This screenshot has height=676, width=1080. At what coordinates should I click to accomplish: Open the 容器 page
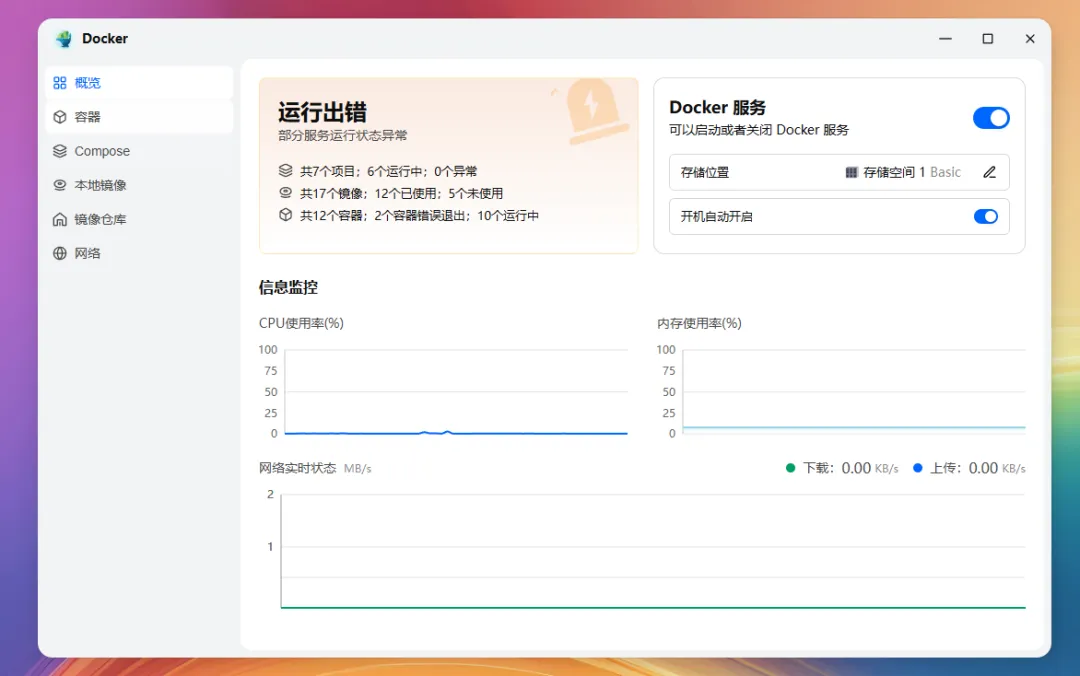click(139, 117)
